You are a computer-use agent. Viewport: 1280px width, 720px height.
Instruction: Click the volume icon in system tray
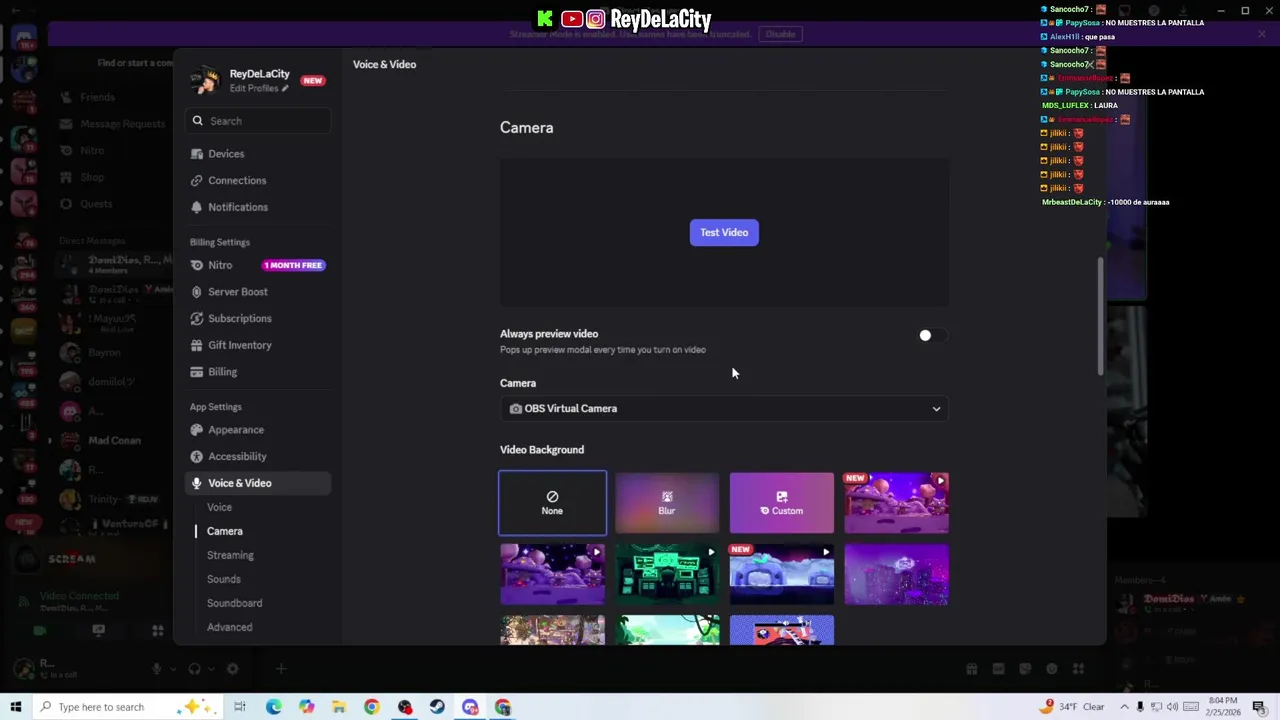pos(1172,707)
